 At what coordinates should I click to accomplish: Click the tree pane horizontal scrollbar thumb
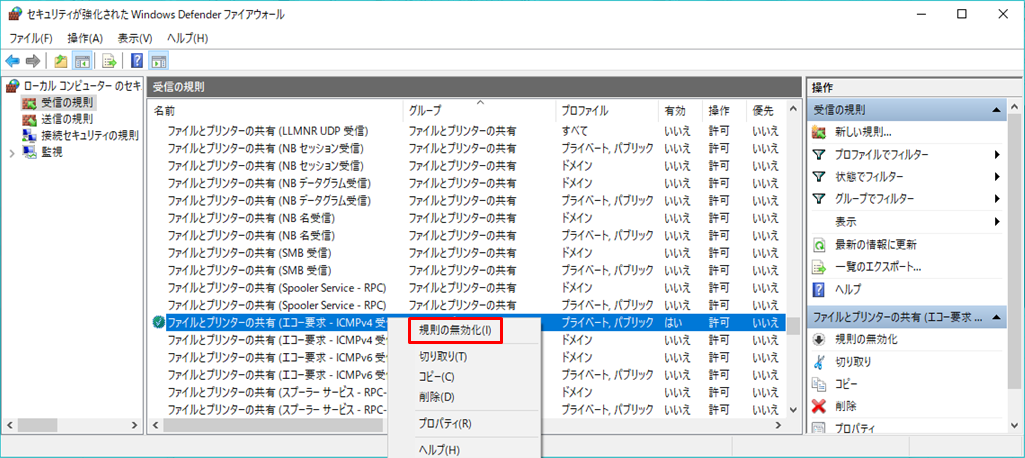click(37, 425)
